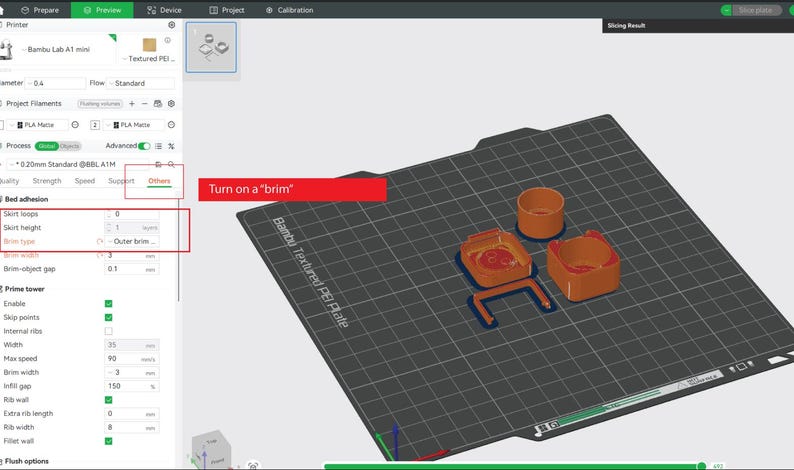
Task: Open Speed settings tab
Action: 85,181
